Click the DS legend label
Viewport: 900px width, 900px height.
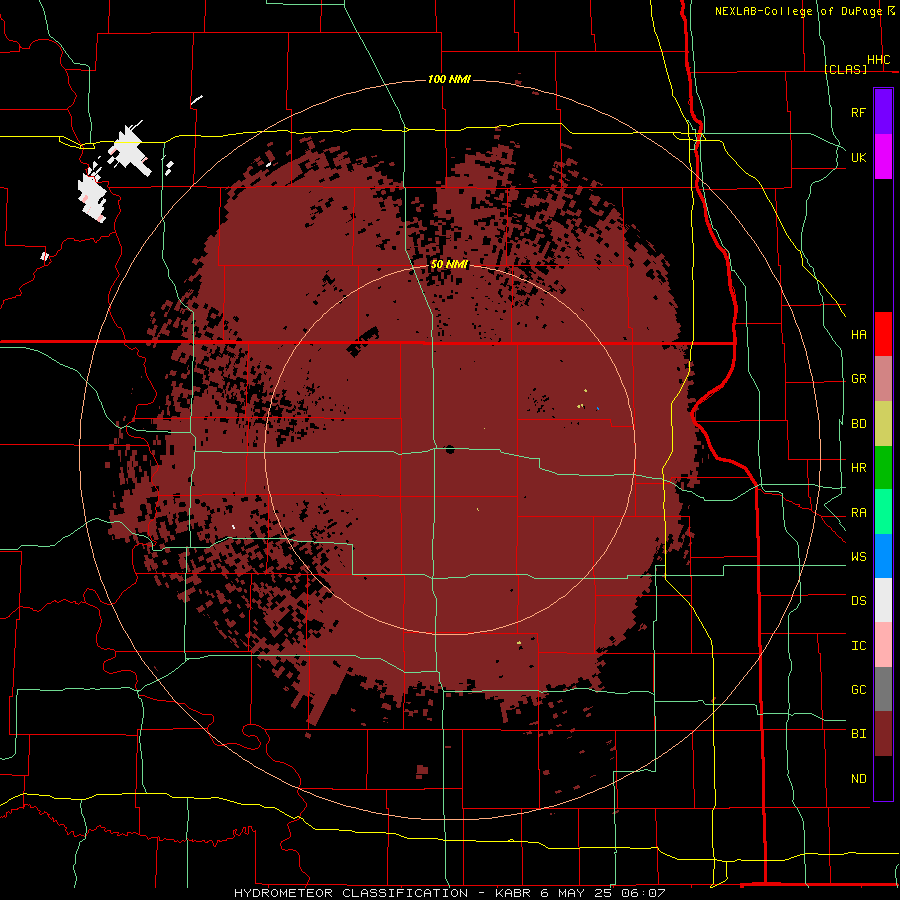click(859, 601)
